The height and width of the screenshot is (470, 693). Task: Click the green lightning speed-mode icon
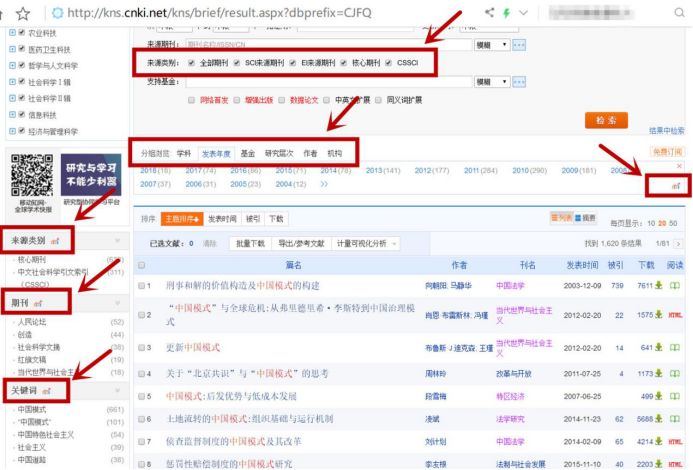click(506, 13)
